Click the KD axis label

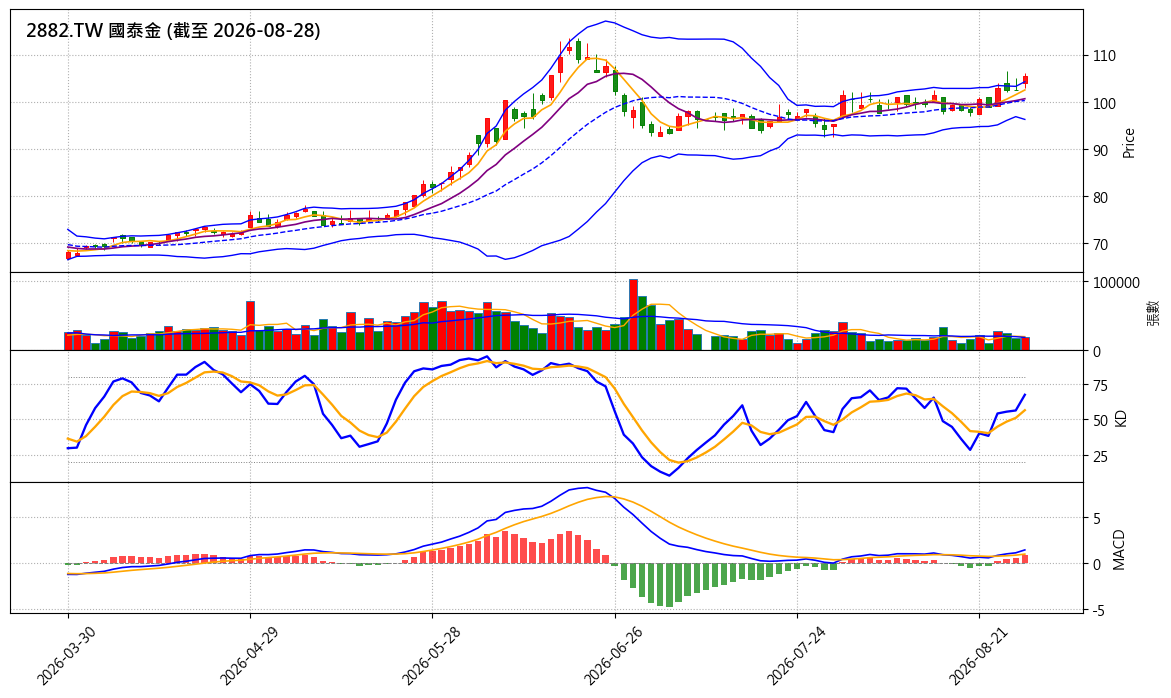(x=1119, y=417)
